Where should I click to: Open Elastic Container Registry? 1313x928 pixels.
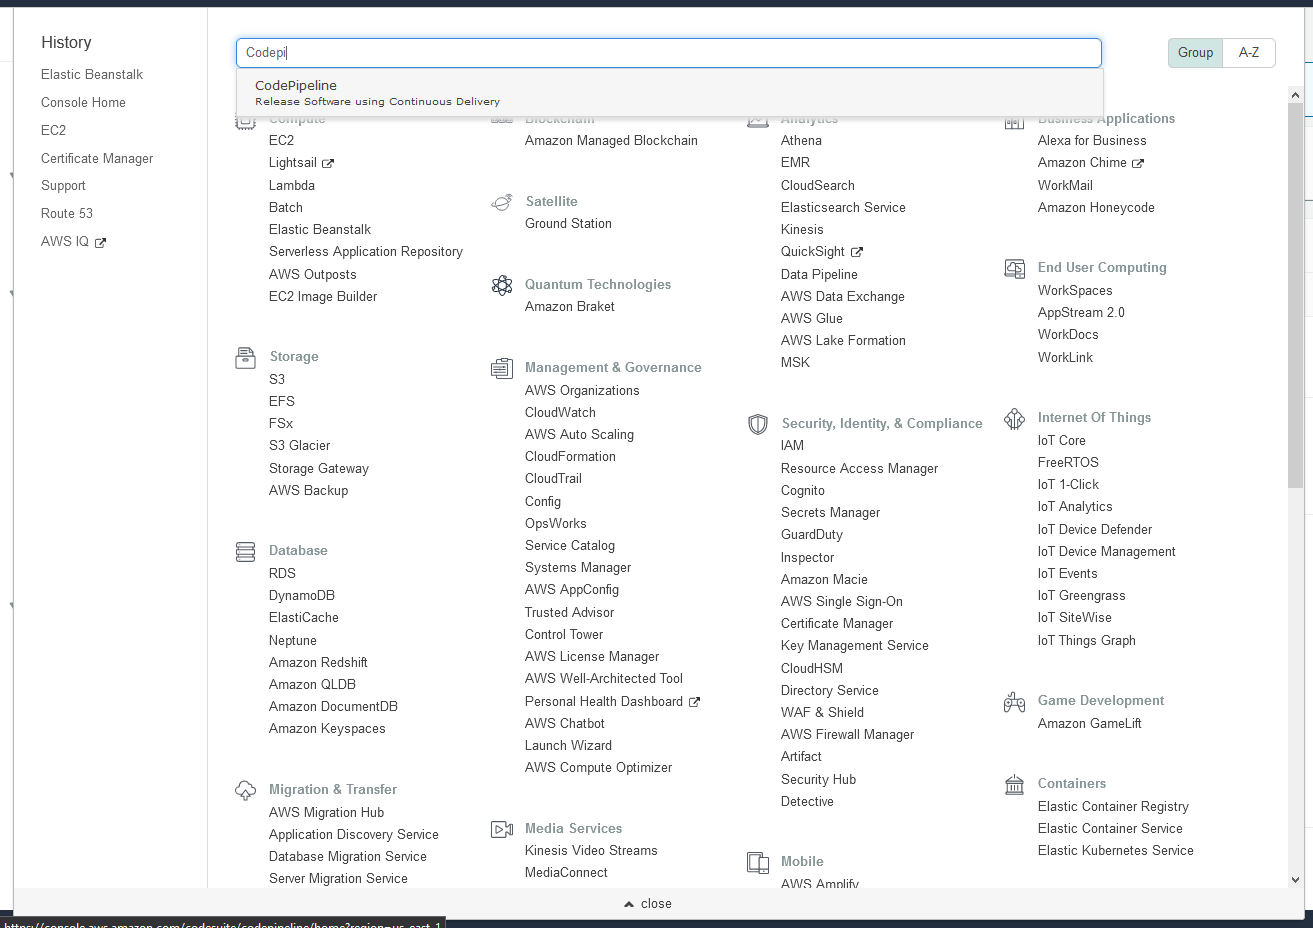(x=1113, y=807)
